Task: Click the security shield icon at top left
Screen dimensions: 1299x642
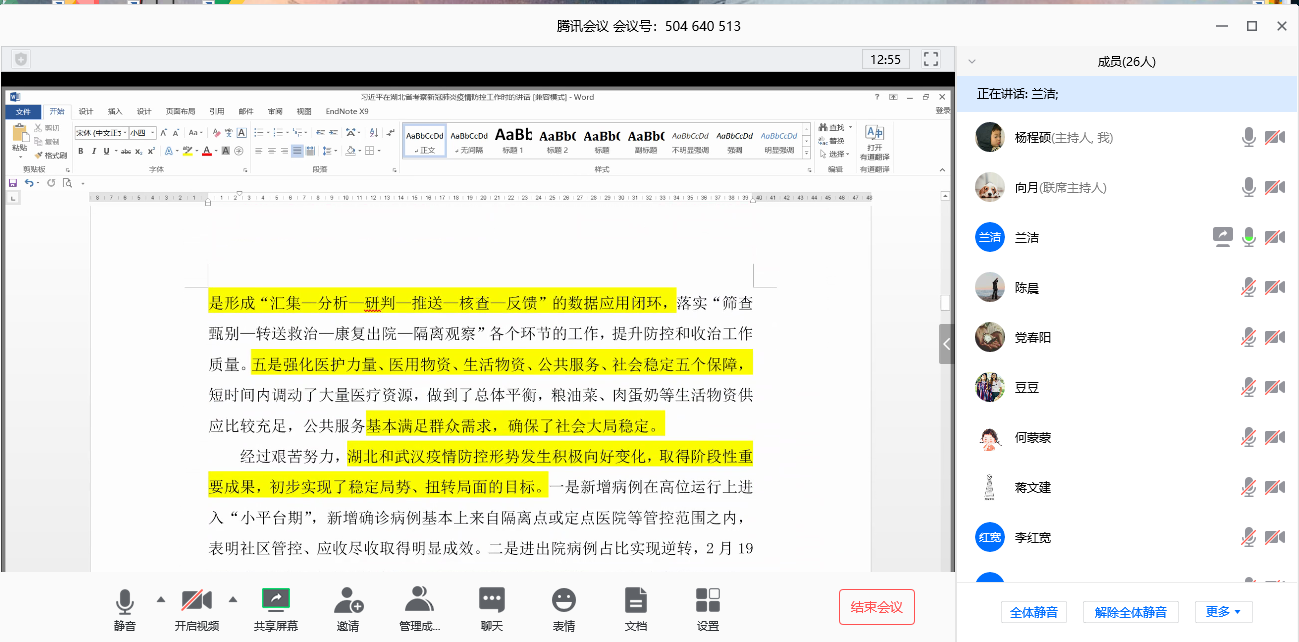Action: click(x=21, y=59)
